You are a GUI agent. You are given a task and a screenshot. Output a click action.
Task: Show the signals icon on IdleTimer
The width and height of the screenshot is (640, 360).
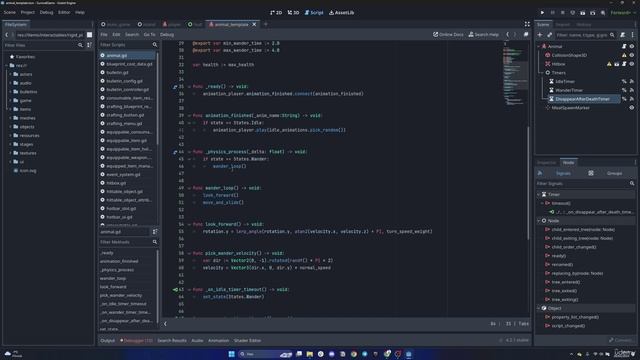pos(632,82)
